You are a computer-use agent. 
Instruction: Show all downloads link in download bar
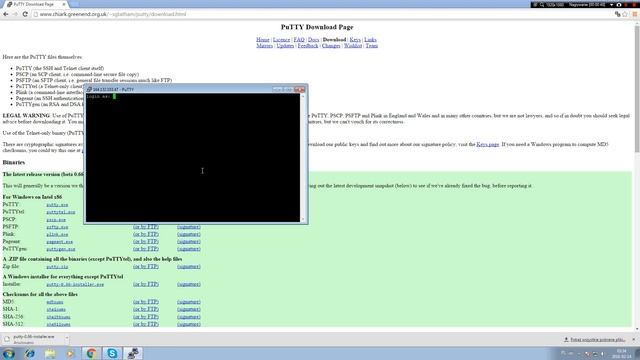(x=595, y=340)
